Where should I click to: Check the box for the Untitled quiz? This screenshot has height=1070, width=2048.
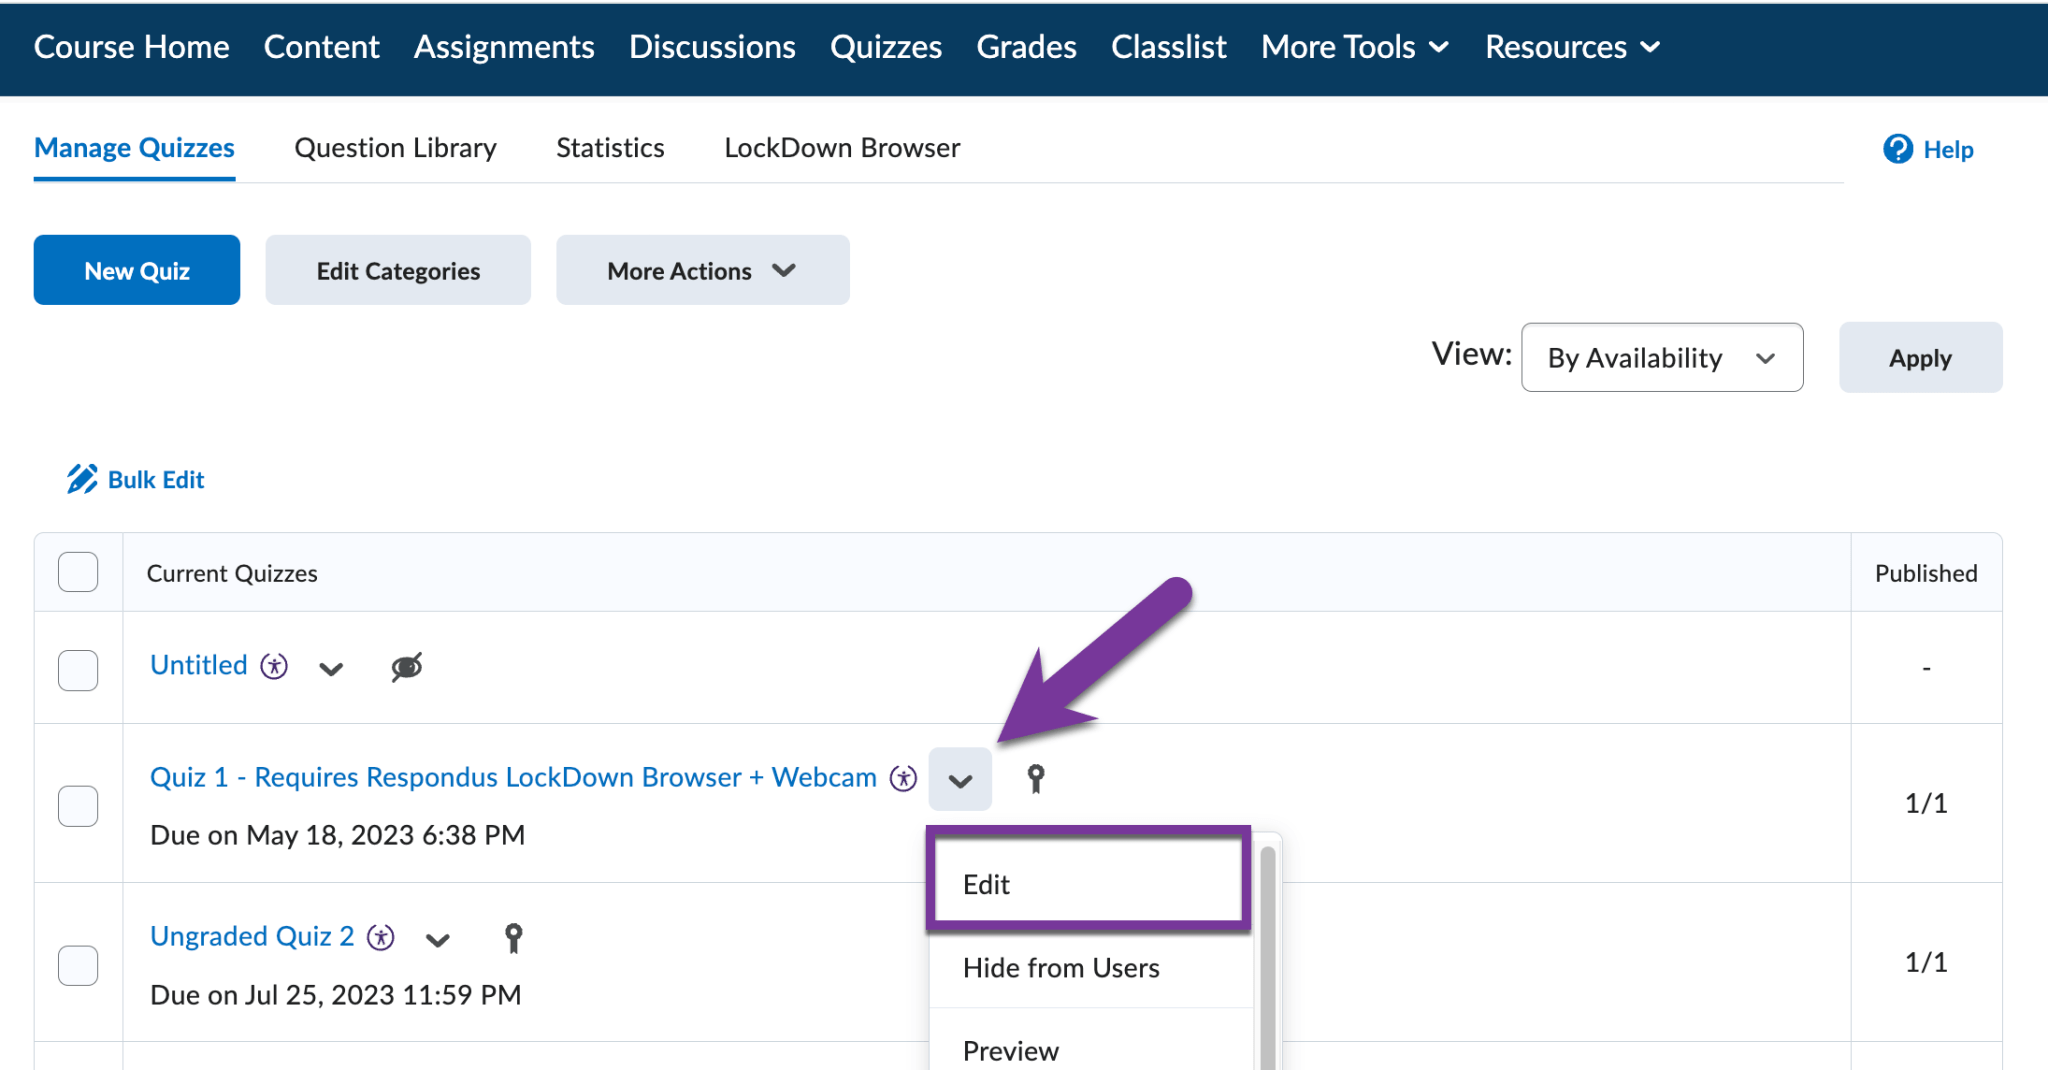(77, 670)
